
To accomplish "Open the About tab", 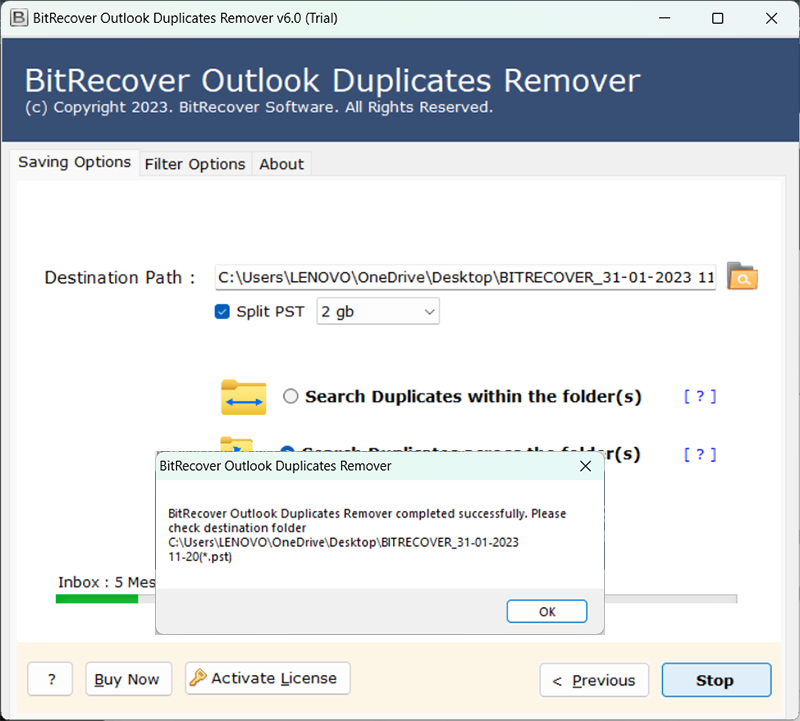I will tap(281, 164).
